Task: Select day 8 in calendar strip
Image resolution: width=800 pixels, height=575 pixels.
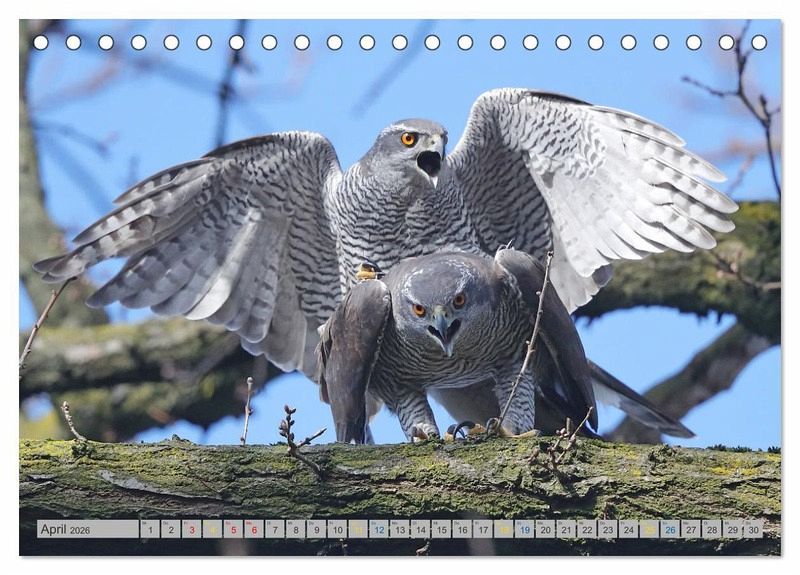Action: click(x=296, y=529)
